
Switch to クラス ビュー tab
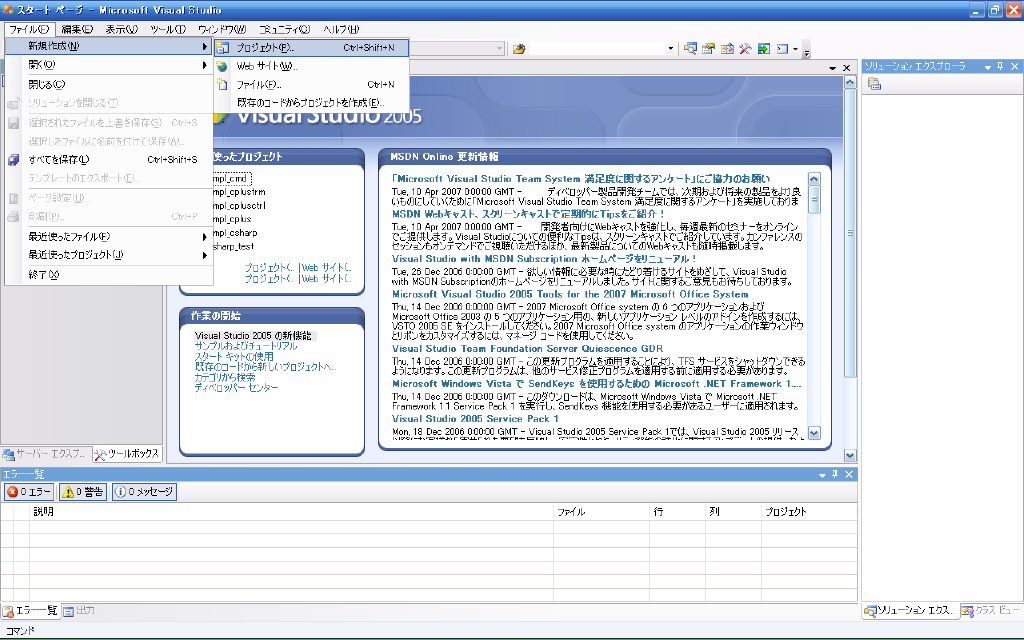pyautogui.click(x=991, y=610)
